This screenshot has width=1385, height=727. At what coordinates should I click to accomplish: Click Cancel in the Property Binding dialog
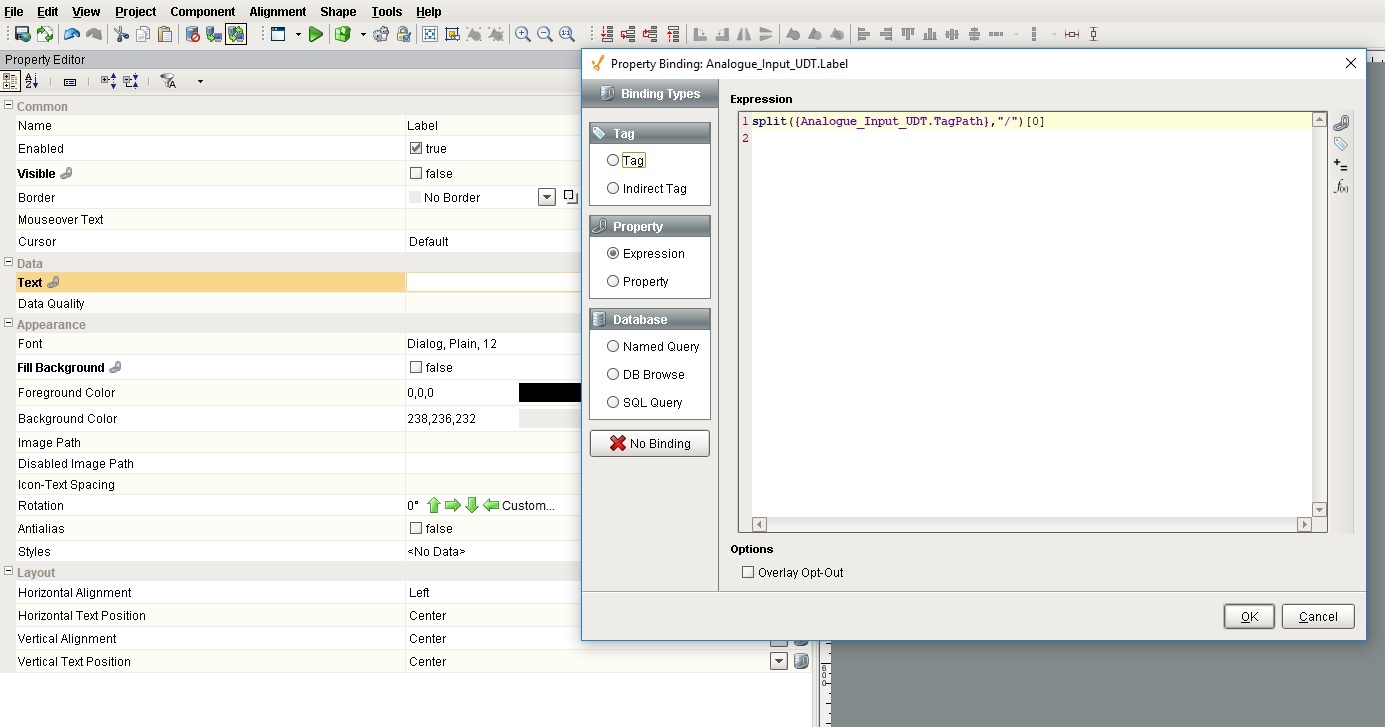(x=1318, y=616)
